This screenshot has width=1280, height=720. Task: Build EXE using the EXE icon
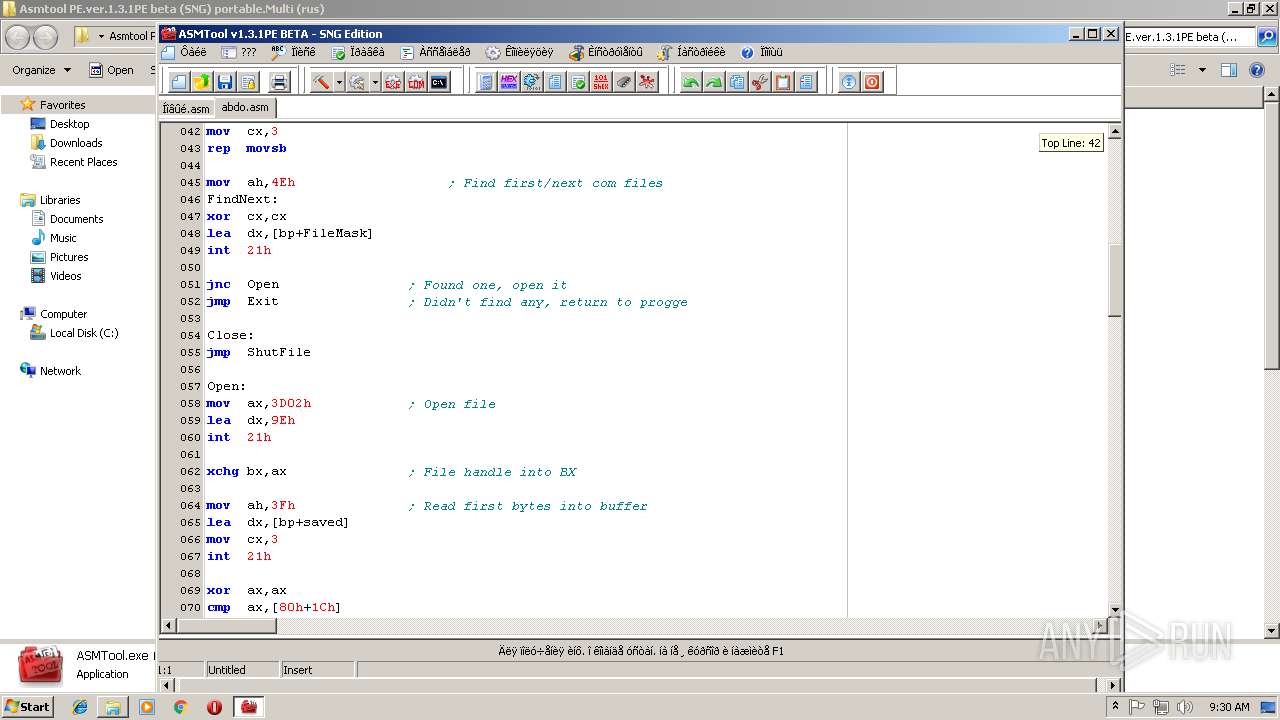pos(393,82)
